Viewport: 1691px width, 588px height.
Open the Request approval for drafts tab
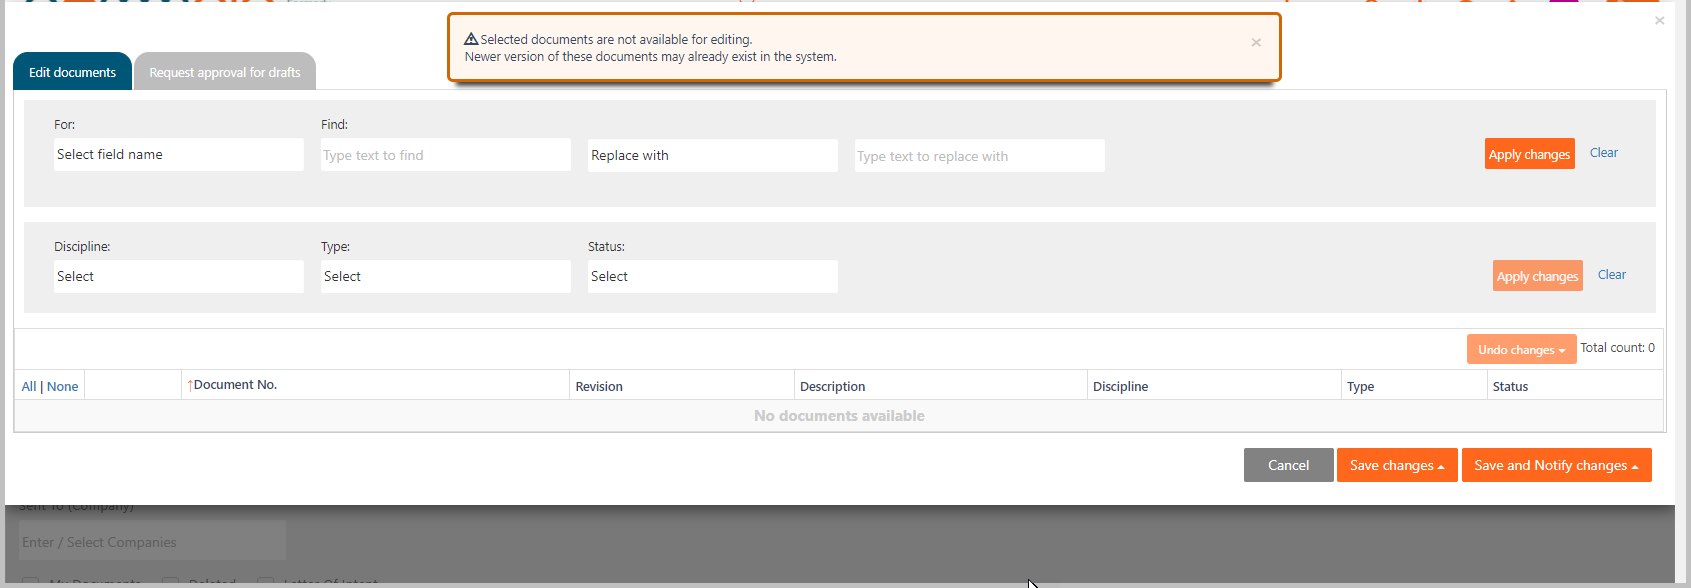tap(224, 72)
